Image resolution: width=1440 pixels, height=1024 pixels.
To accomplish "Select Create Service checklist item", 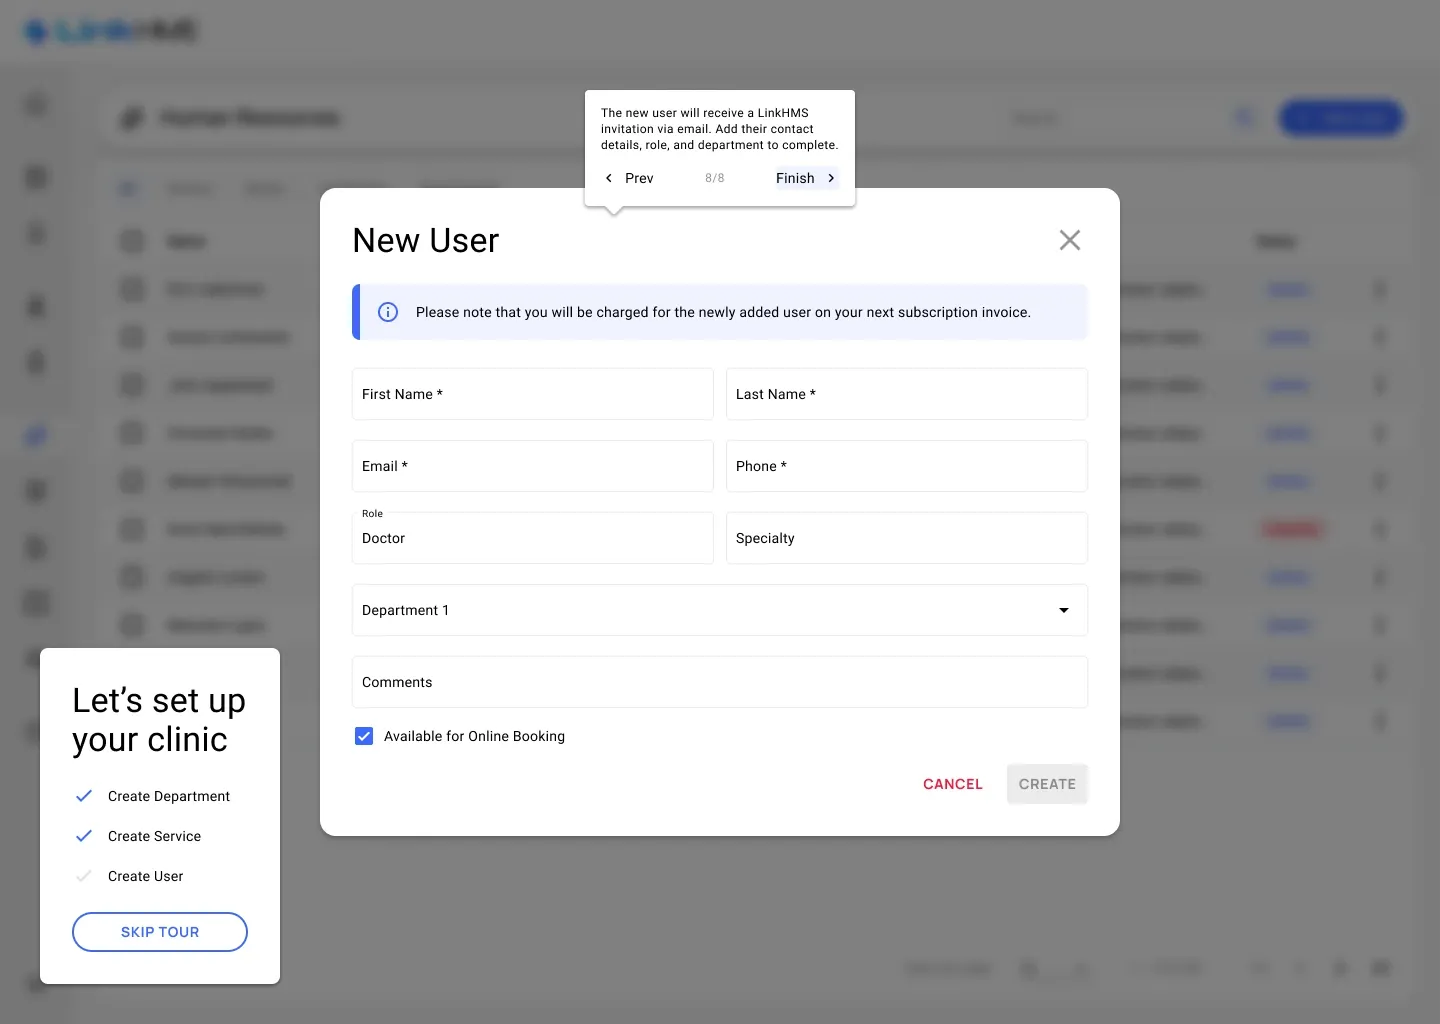I will [x=154, y=836].
